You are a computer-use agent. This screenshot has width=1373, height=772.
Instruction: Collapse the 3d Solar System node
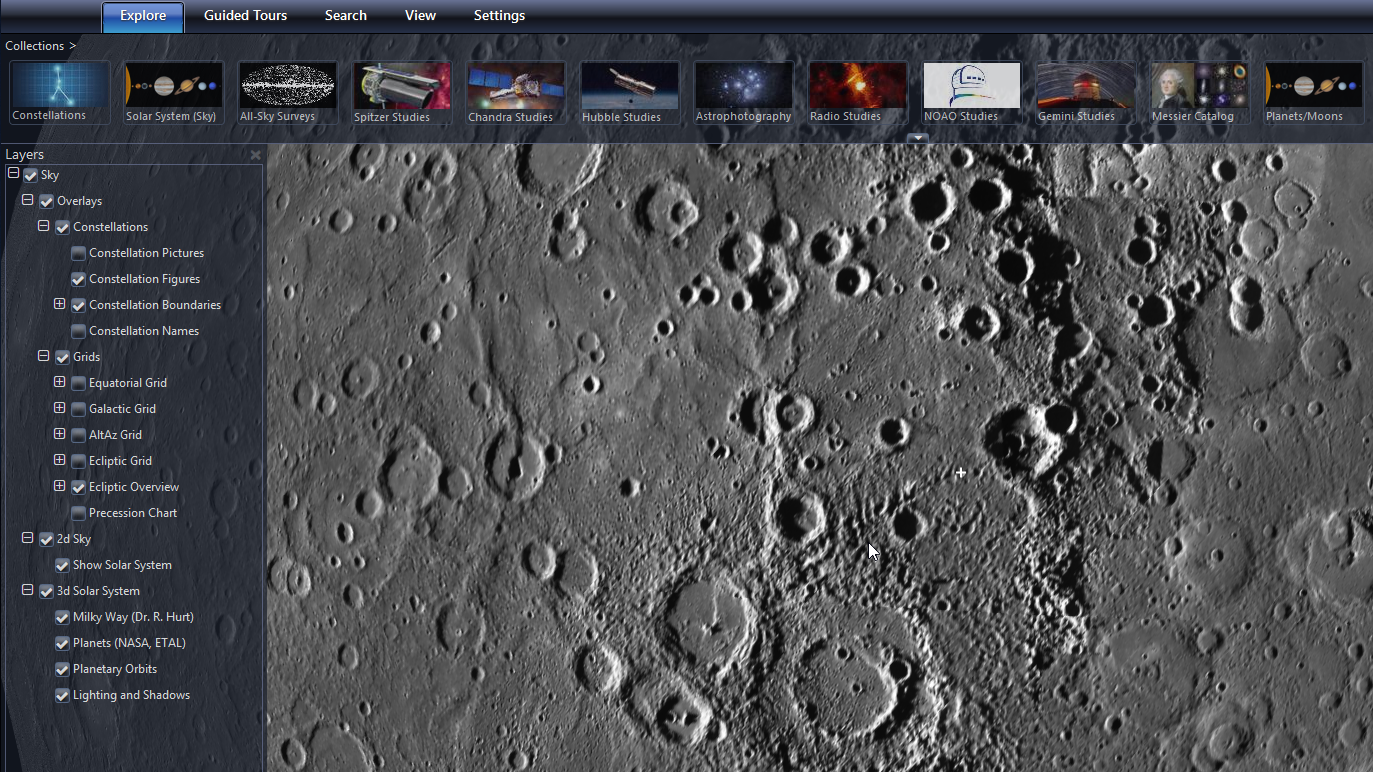coord(28,590)
